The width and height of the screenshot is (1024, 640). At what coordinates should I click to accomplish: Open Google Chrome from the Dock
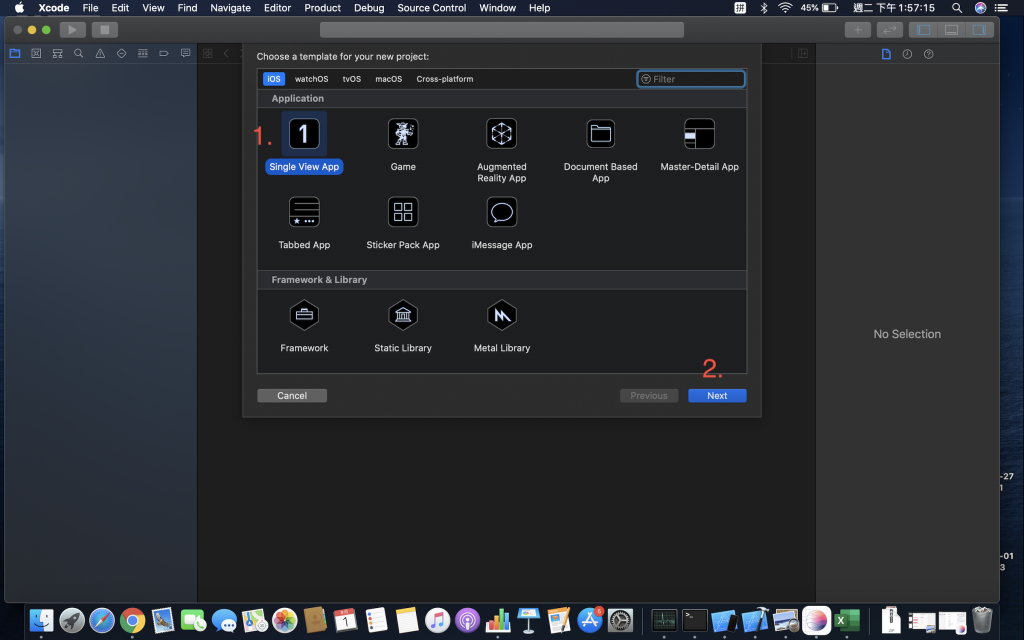point(133,620)
